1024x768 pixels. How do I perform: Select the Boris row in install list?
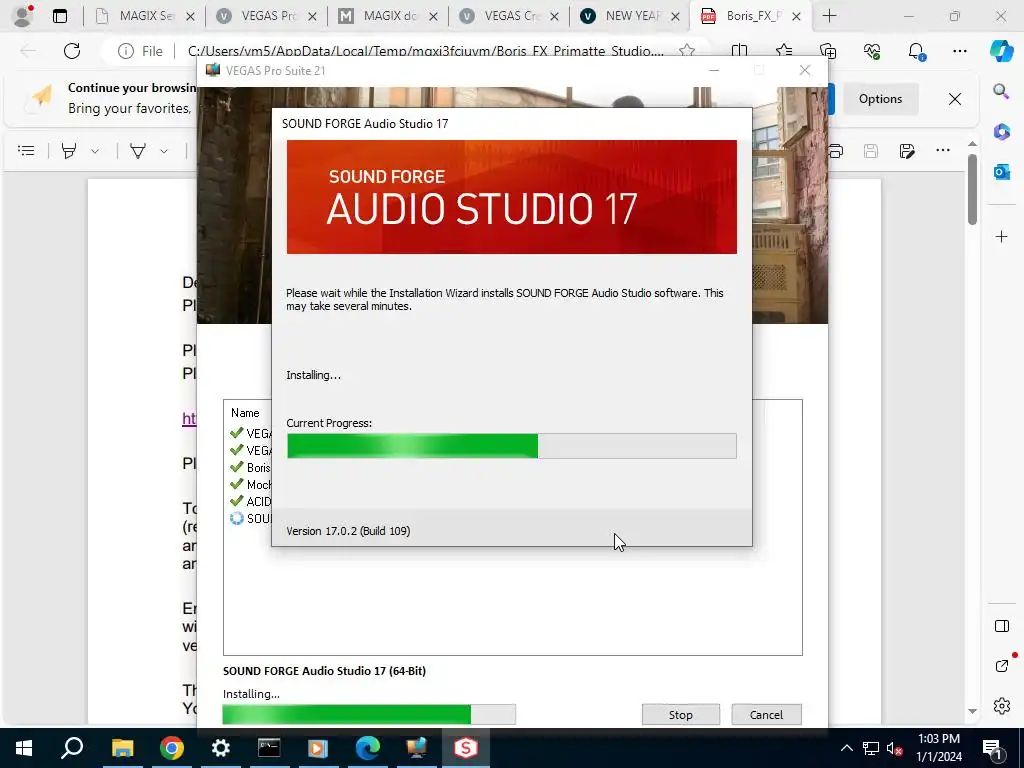250,468
